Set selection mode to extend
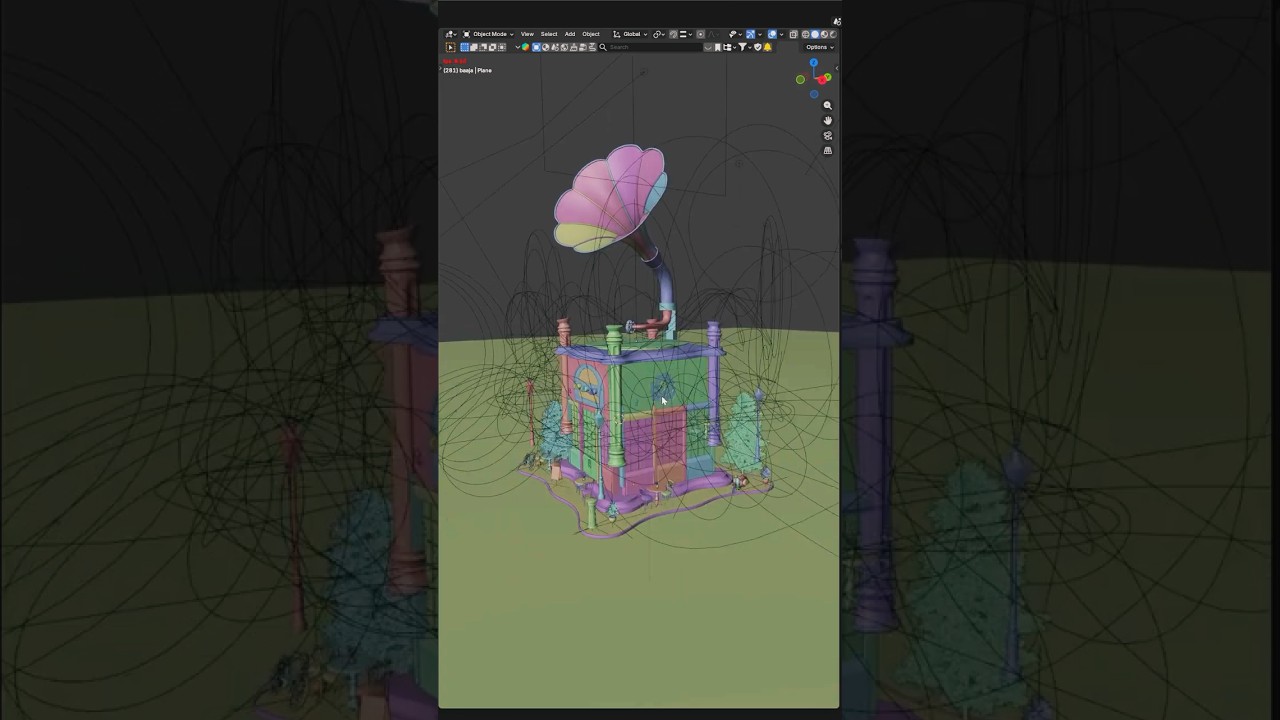This screenshot has height=720, width=1280. click(x=474, y=47)
